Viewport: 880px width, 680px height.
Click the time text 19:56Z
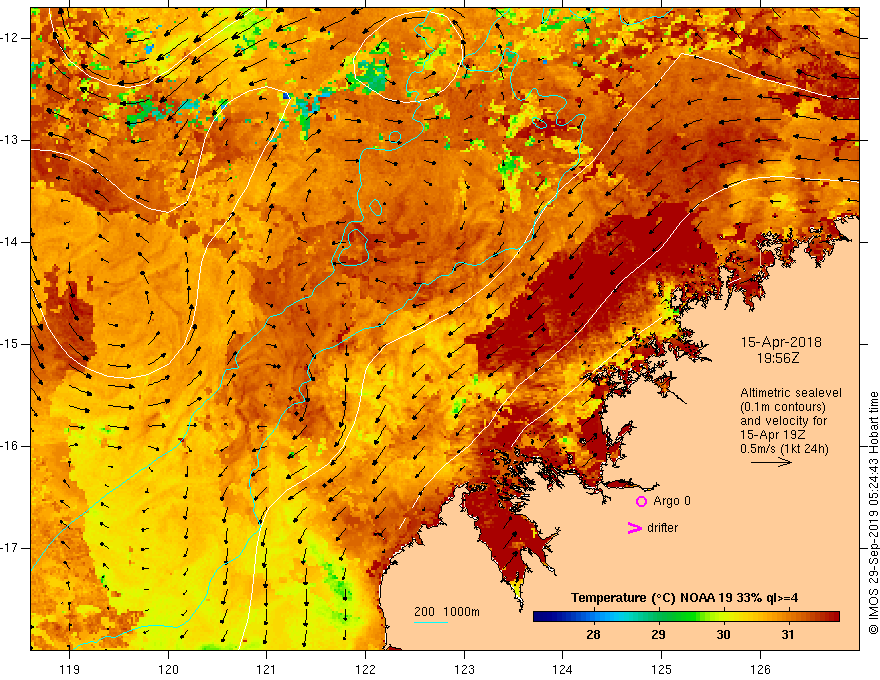(778, 358)
